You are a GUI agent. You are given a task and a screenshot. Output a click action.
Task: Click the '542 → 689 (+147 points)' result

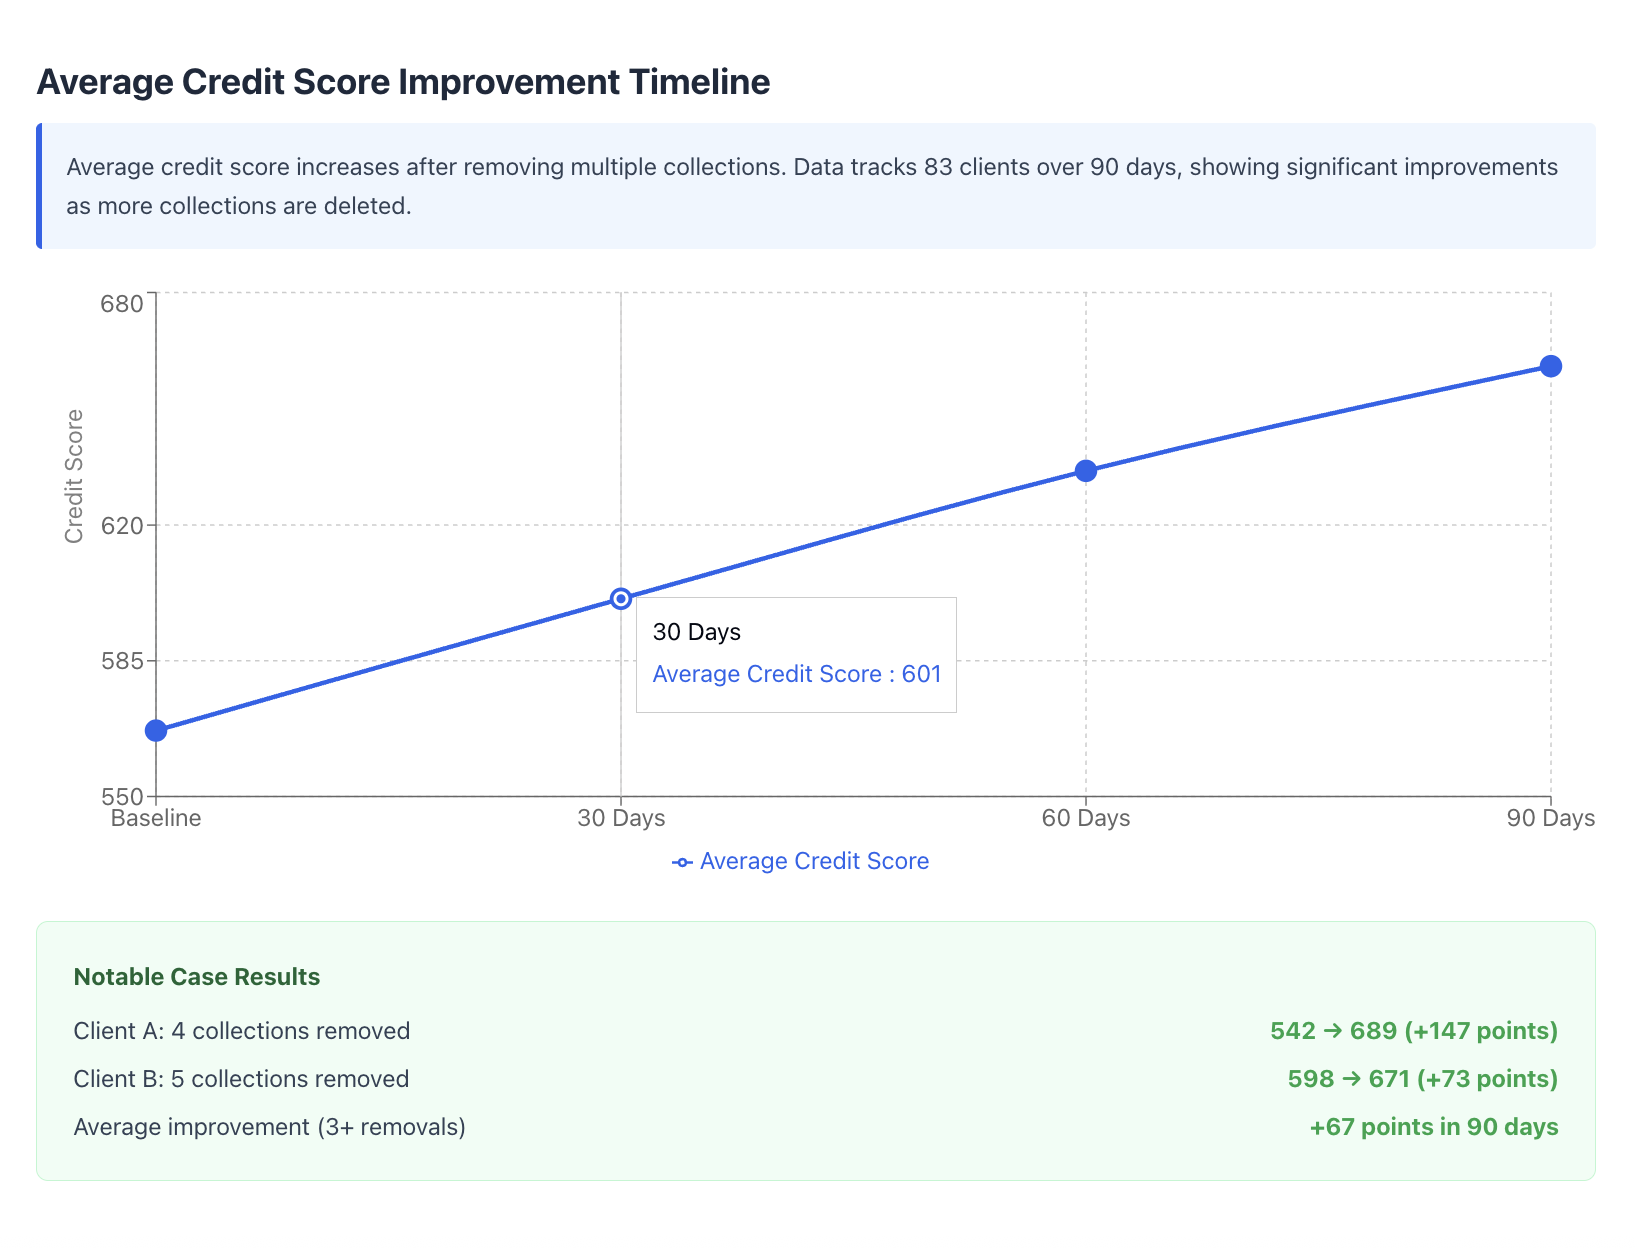tap(1414, 1031)
